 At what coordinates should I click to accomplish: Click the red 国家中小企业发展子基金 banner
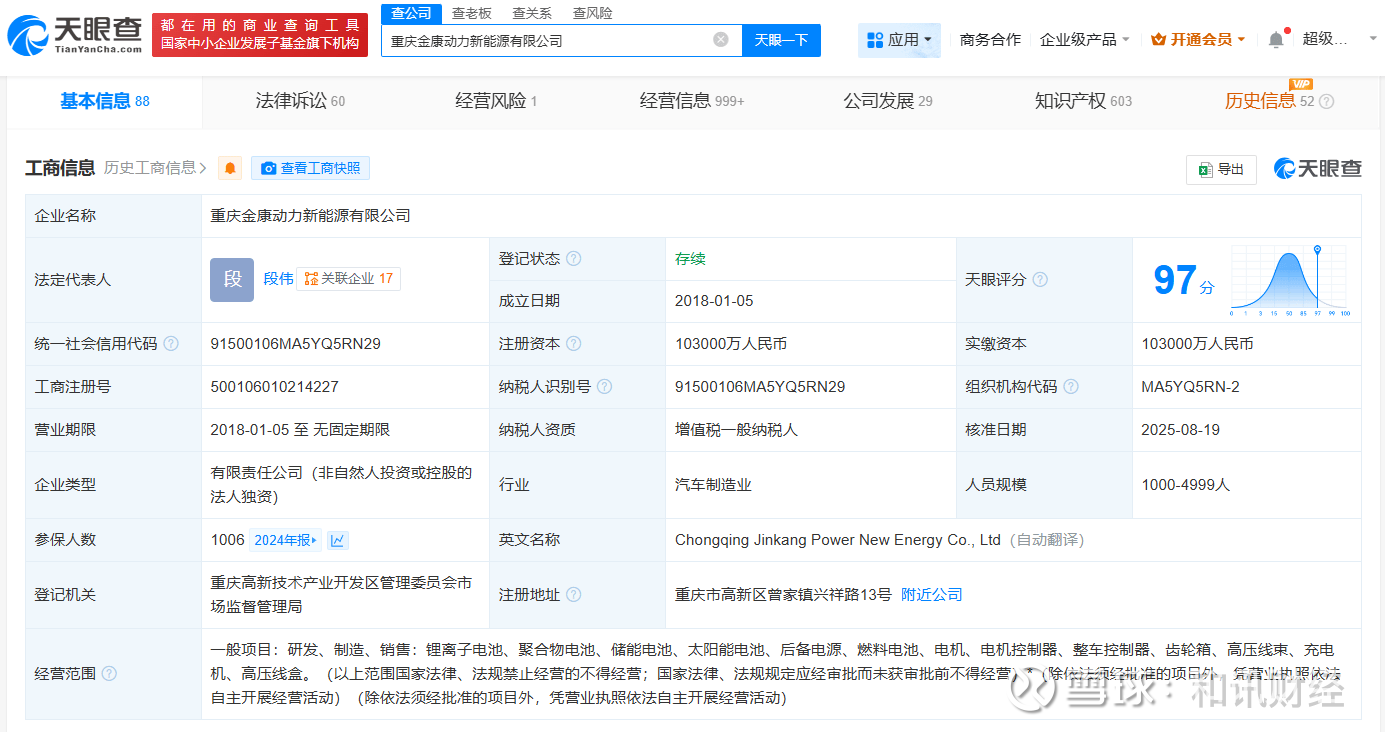[x=260, y=35]
